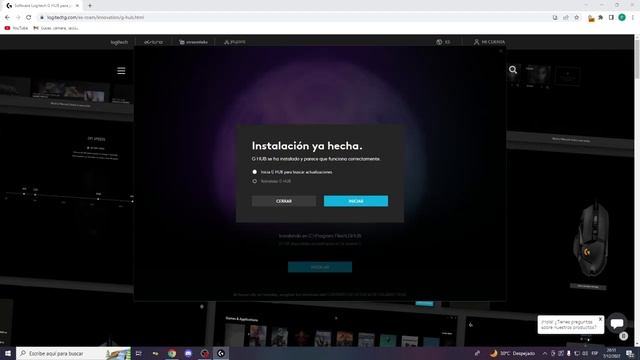The width and height of the screenshot is (640, 360).
Task: Open Windows Start menu
Action: click(x=7, y=353)
